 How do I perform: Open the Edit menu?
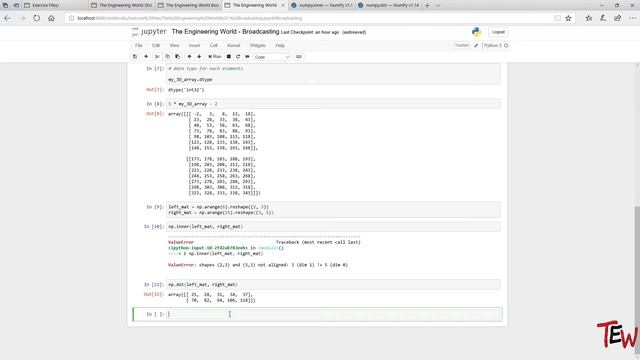(156, 45)
